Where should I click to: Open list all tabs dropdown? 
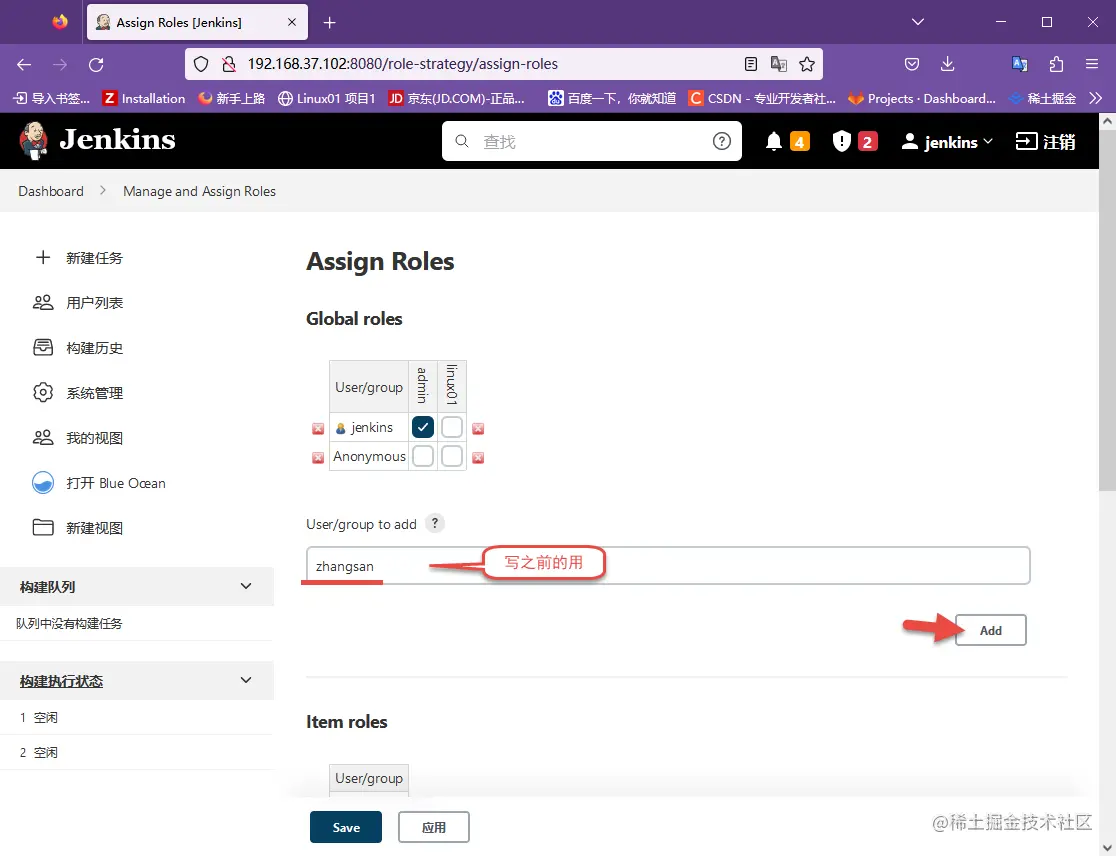(918, 22)
